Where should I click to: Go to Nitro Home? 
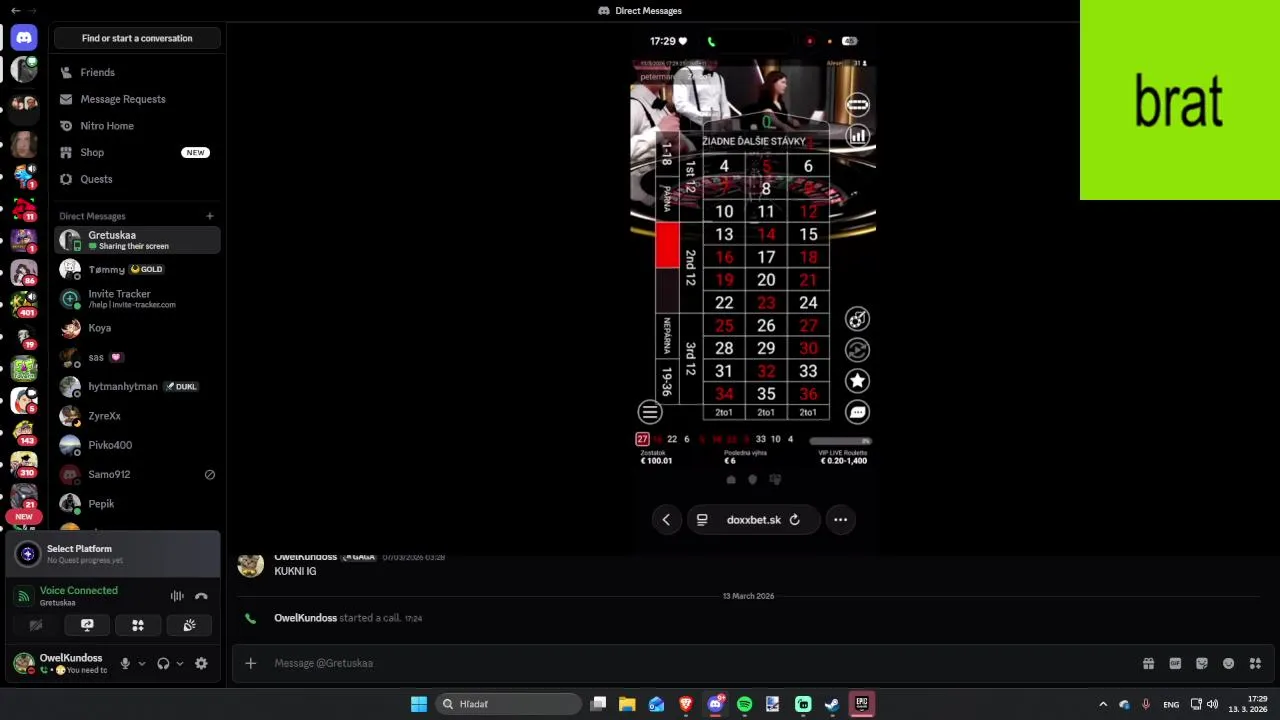point(137,126)
